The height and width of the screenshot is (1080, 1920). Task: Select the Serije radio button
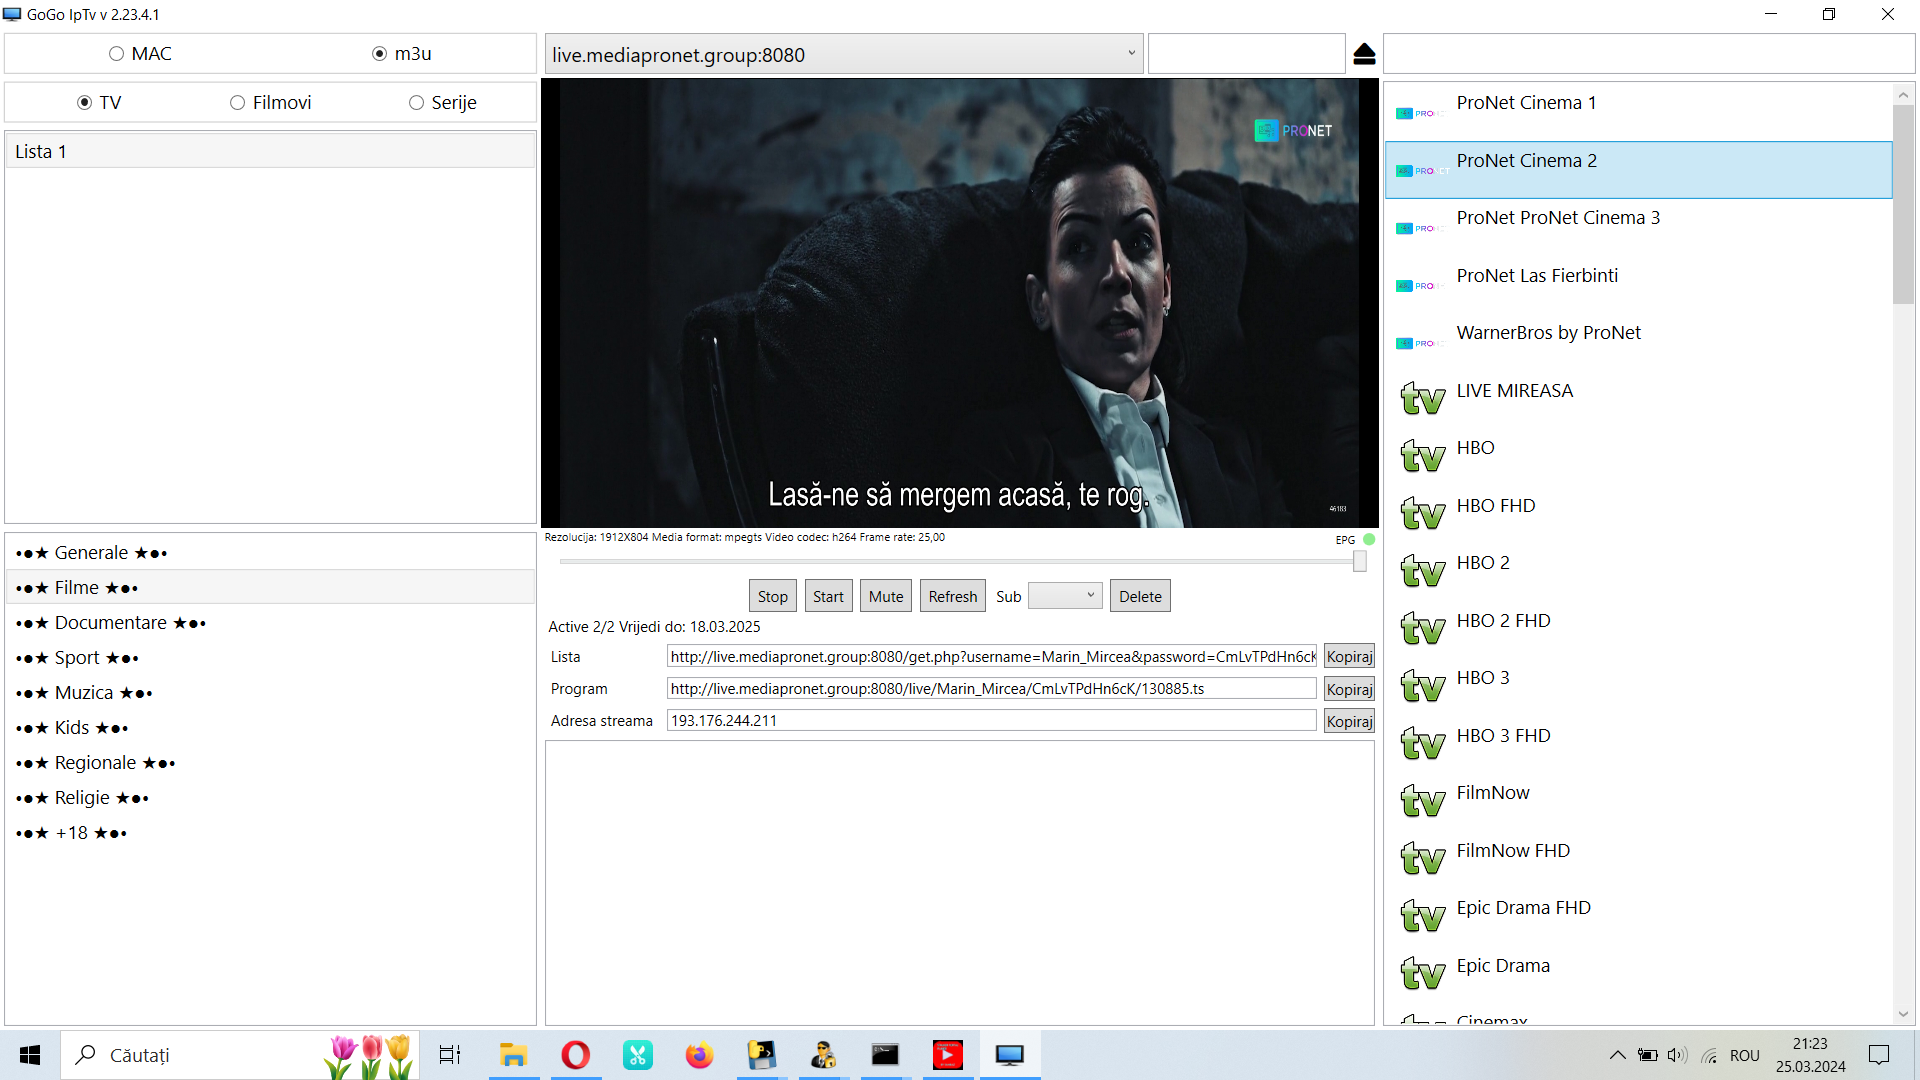[416, 103]
